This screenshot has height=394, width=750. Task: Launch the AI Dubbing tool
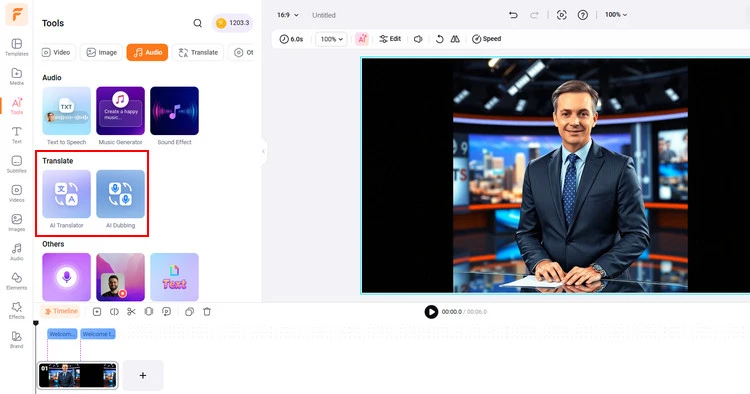point(121,199)
